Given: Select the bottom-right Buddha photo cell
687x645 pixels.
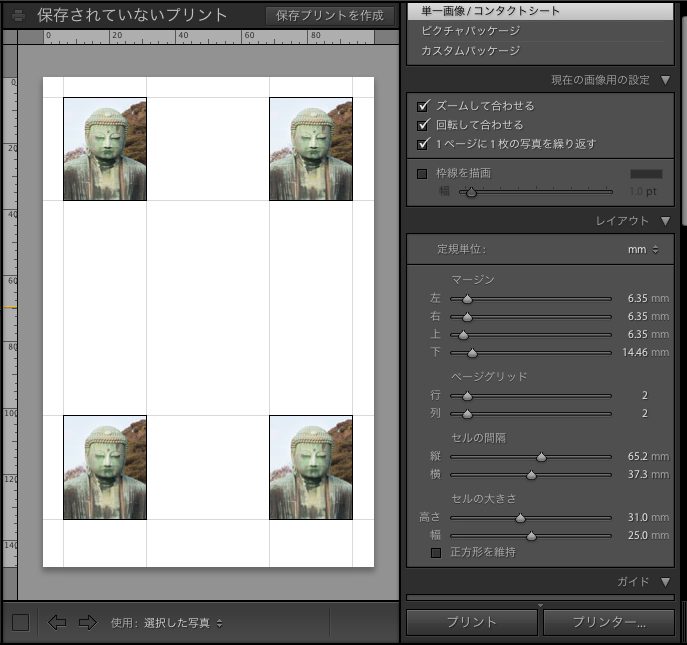Looking at the screenshot, I should tap(311, 468).
